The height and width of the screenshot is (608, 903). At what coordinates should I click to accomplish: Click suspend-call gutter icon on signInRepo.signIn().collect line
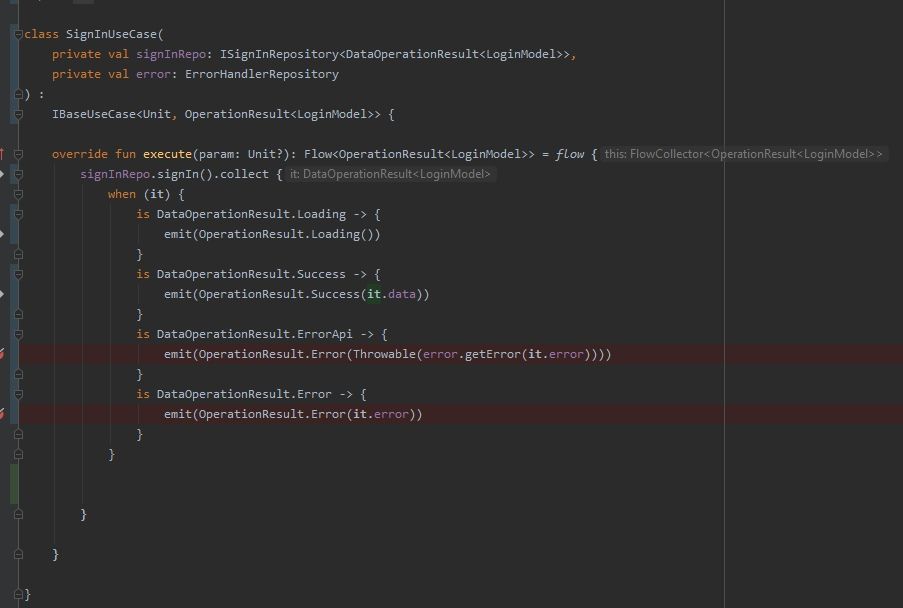[x=2, y=174]
